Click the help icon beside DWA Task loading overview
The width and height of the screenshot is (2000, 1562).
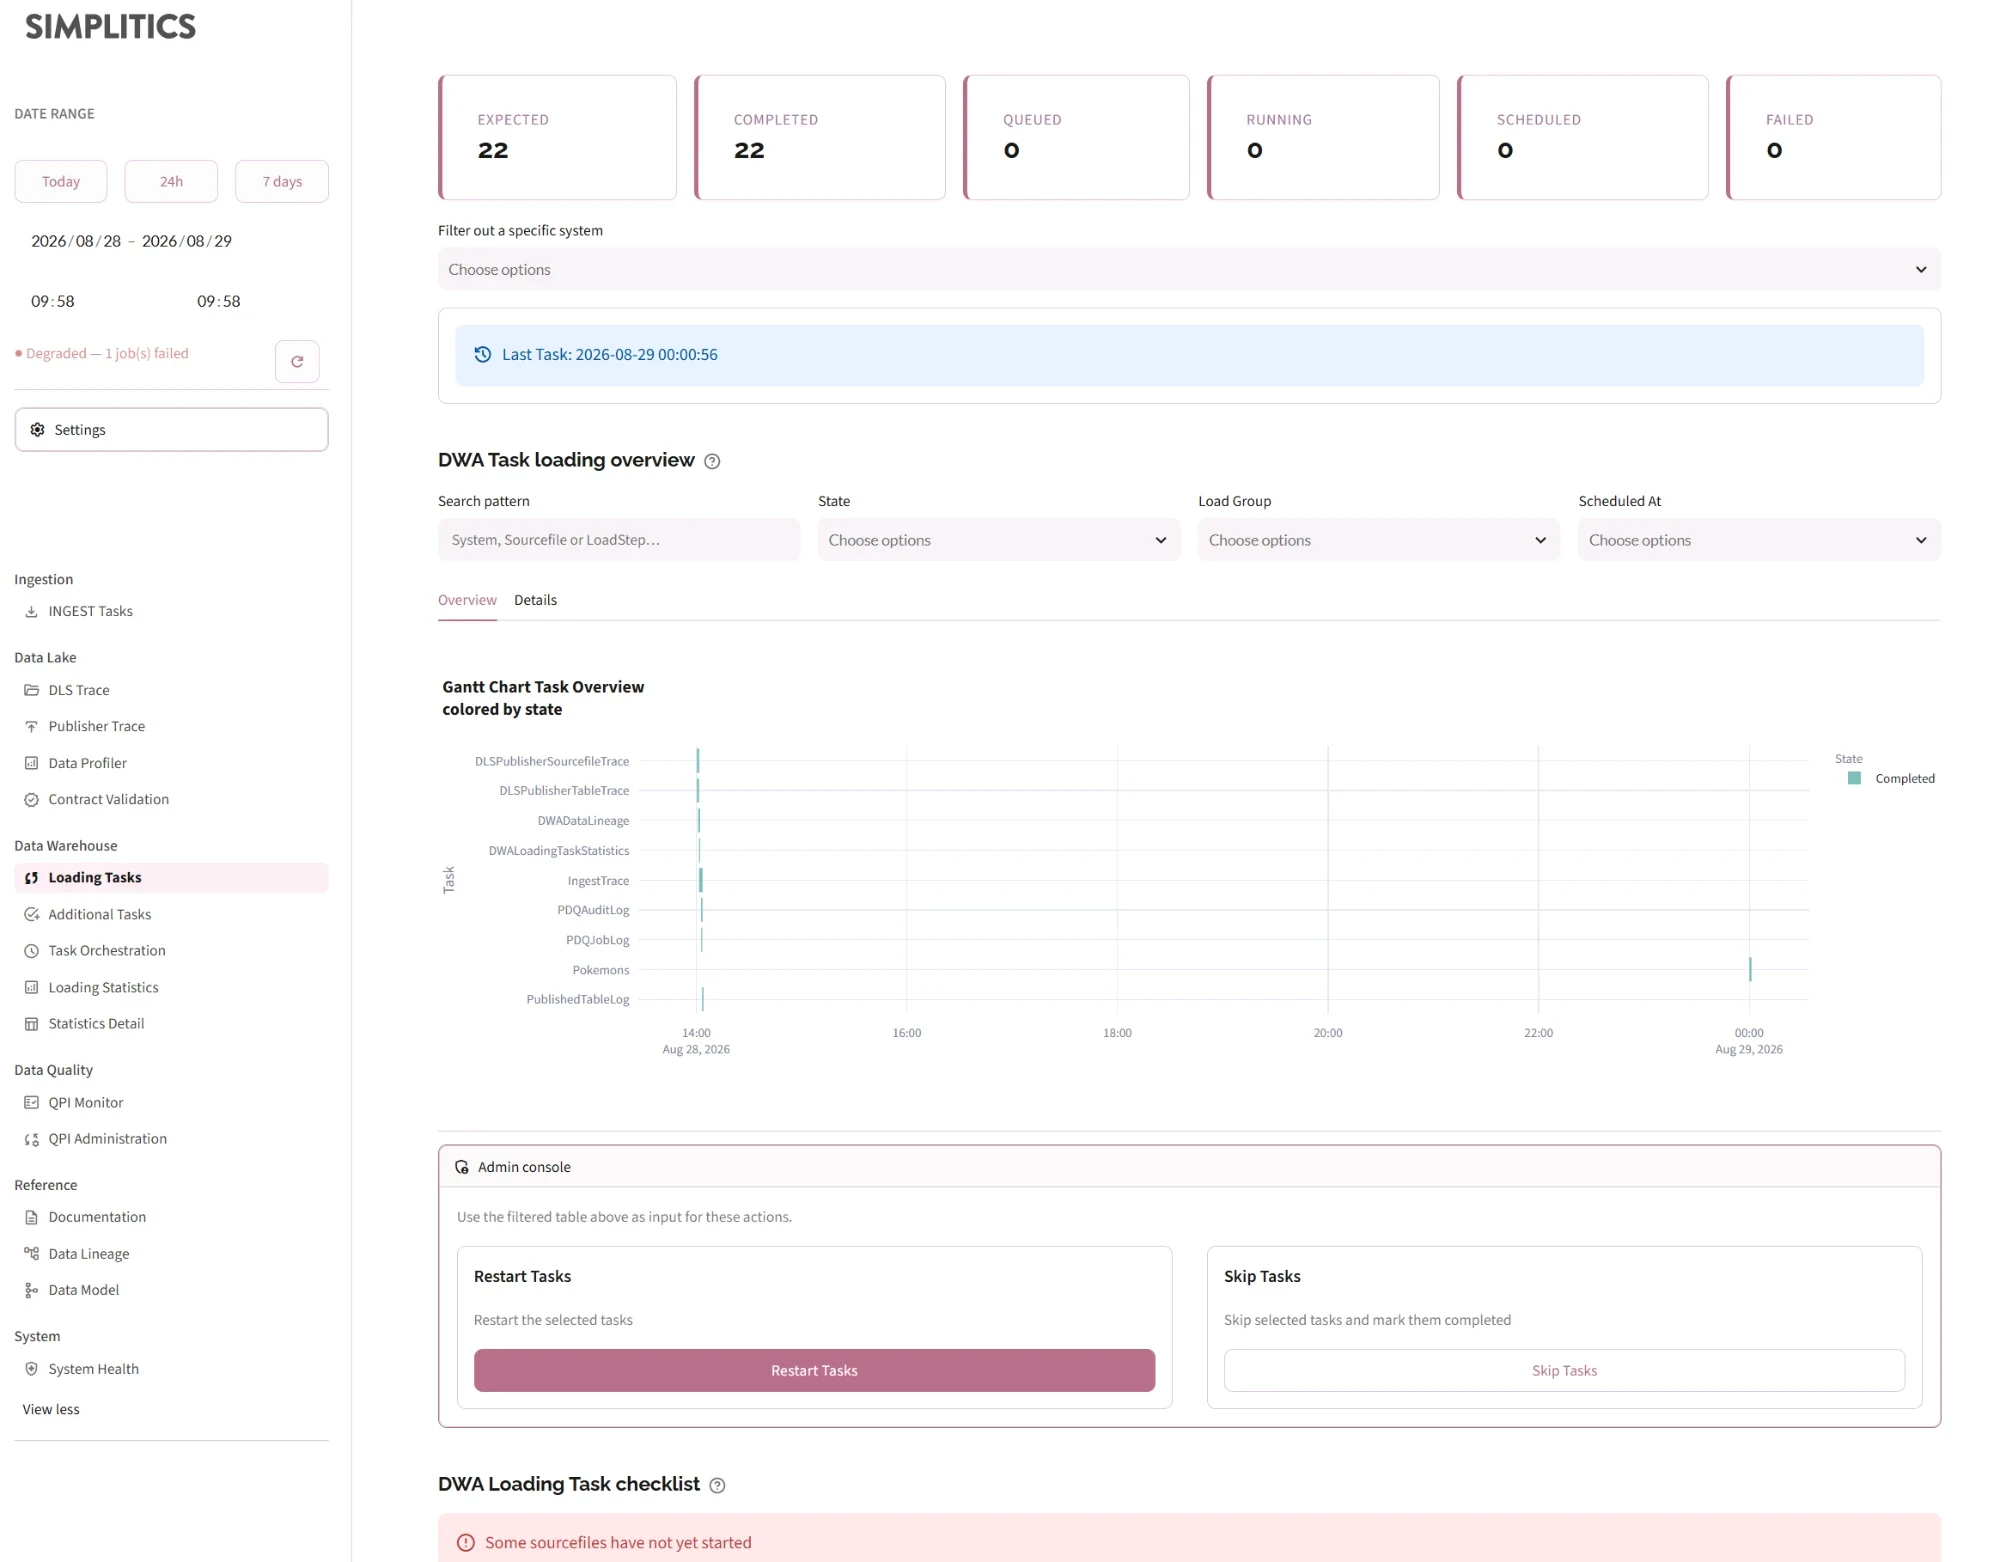tap(712, 461)
